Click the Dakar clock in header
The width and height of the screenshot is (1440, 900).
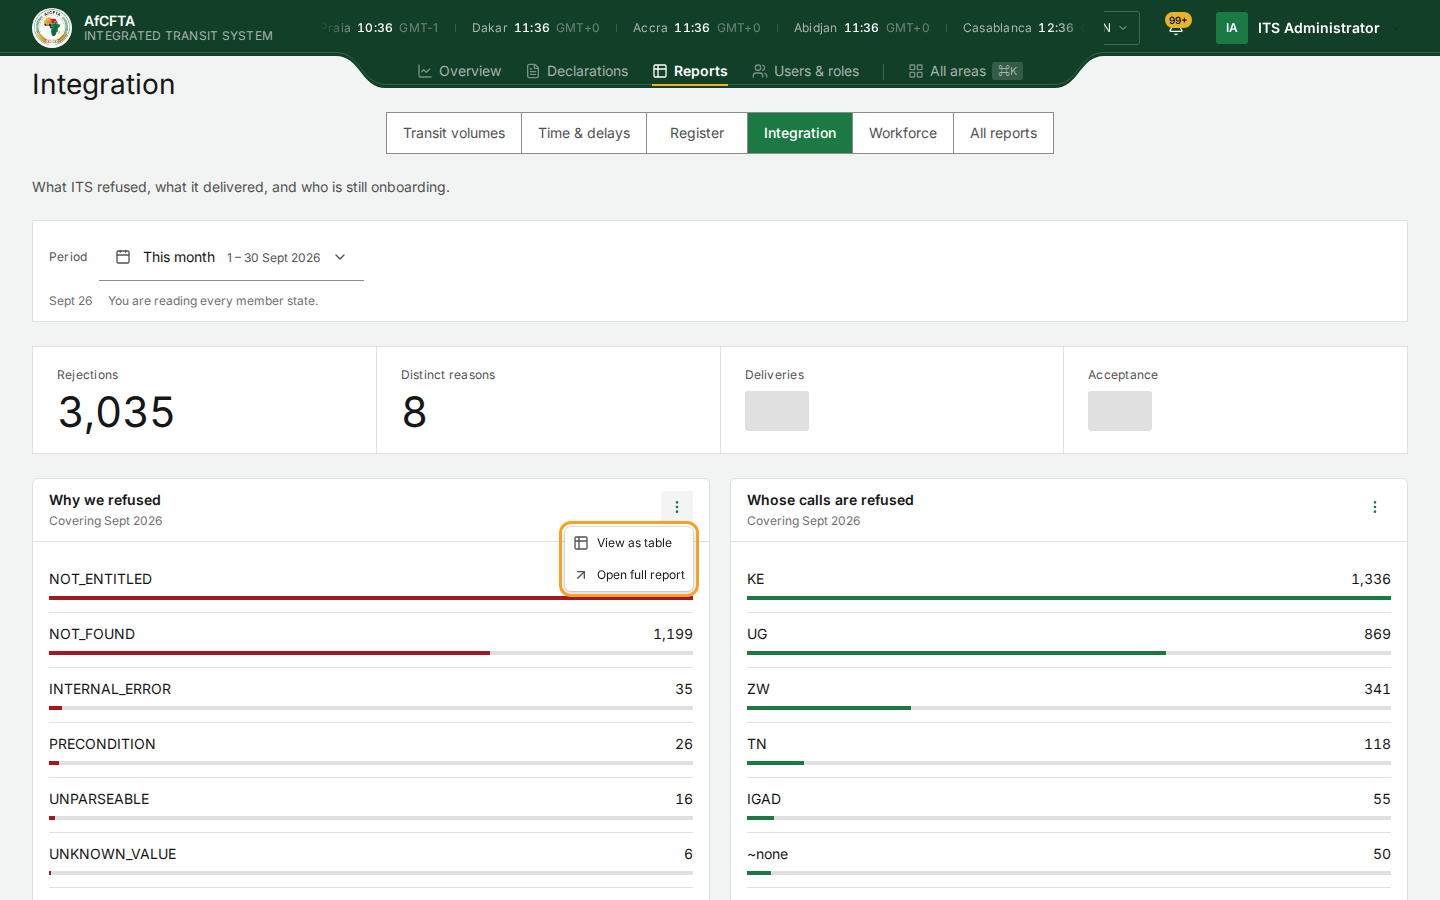(x=536, y=28)
